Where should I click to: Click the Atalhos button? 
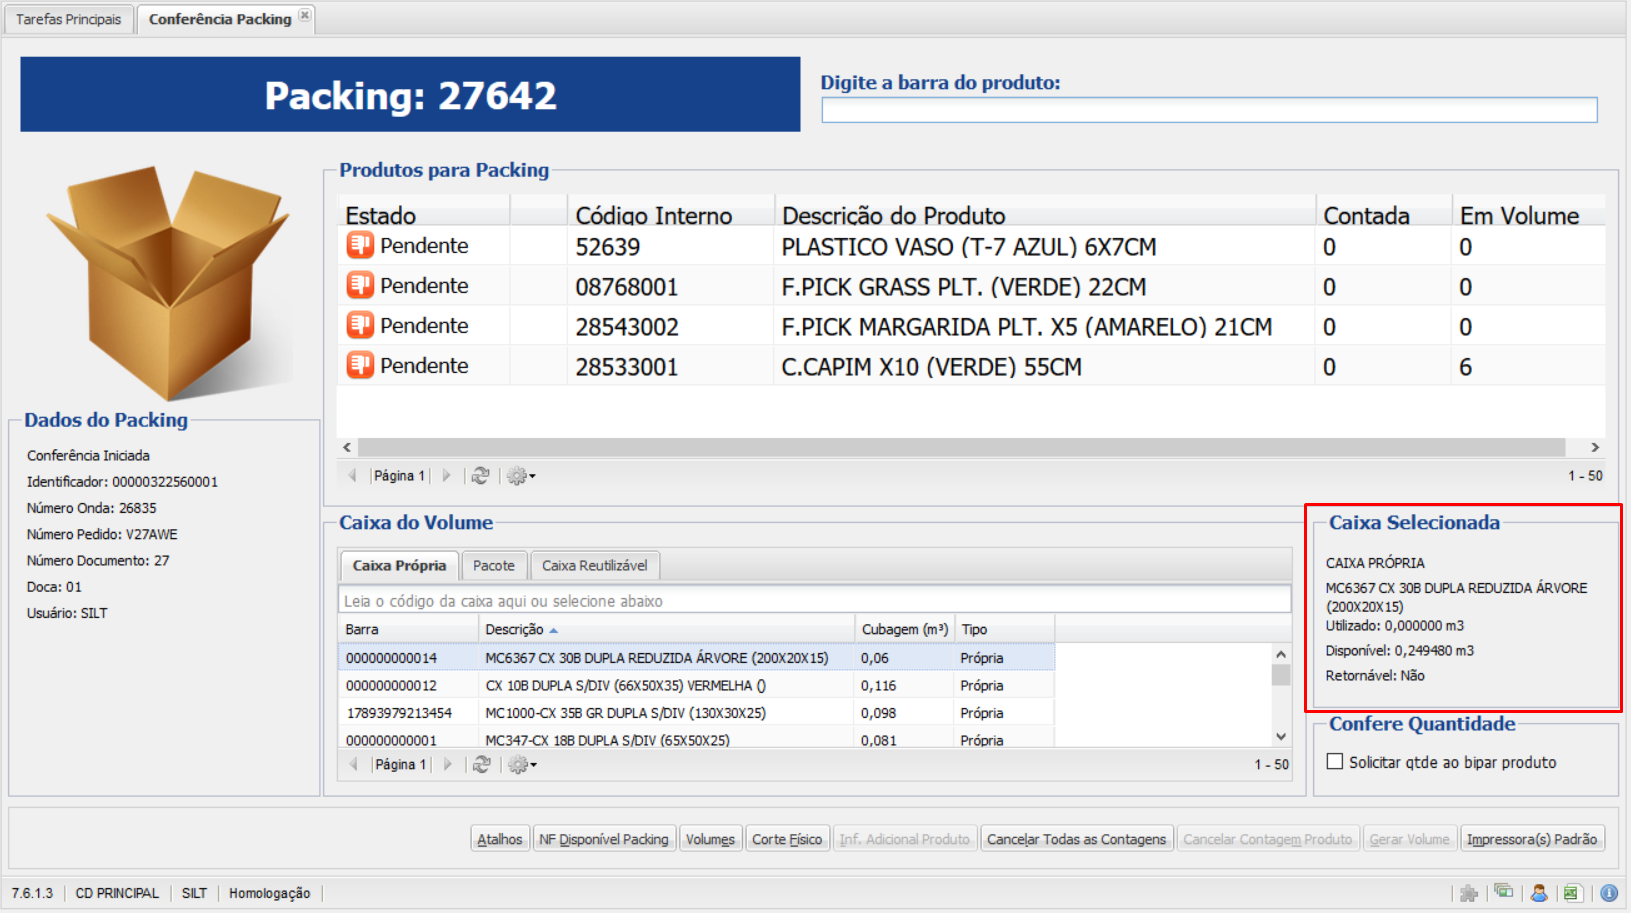click(x=500, y=839)
